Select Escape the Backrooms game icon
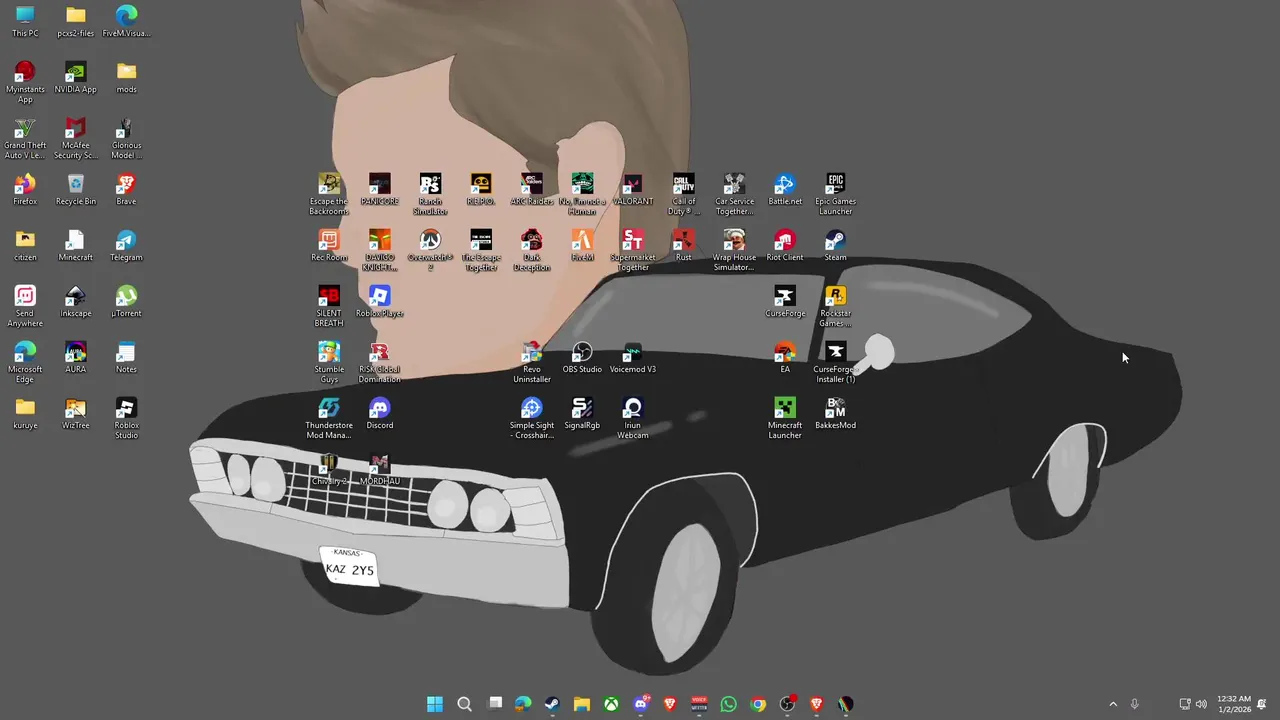Viewport: 1280px width, 720px height. click(x=329, y=194)
